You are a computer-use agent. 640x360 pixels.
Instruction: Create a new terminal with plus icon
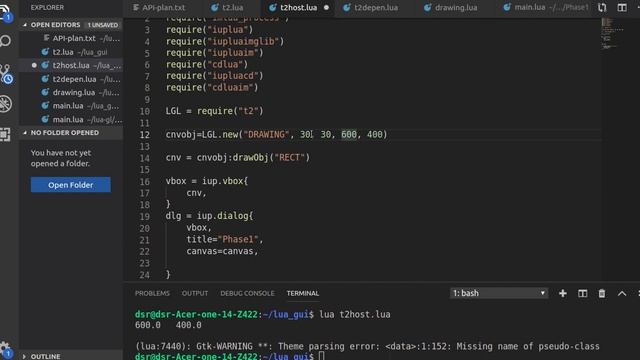[563, 293]
